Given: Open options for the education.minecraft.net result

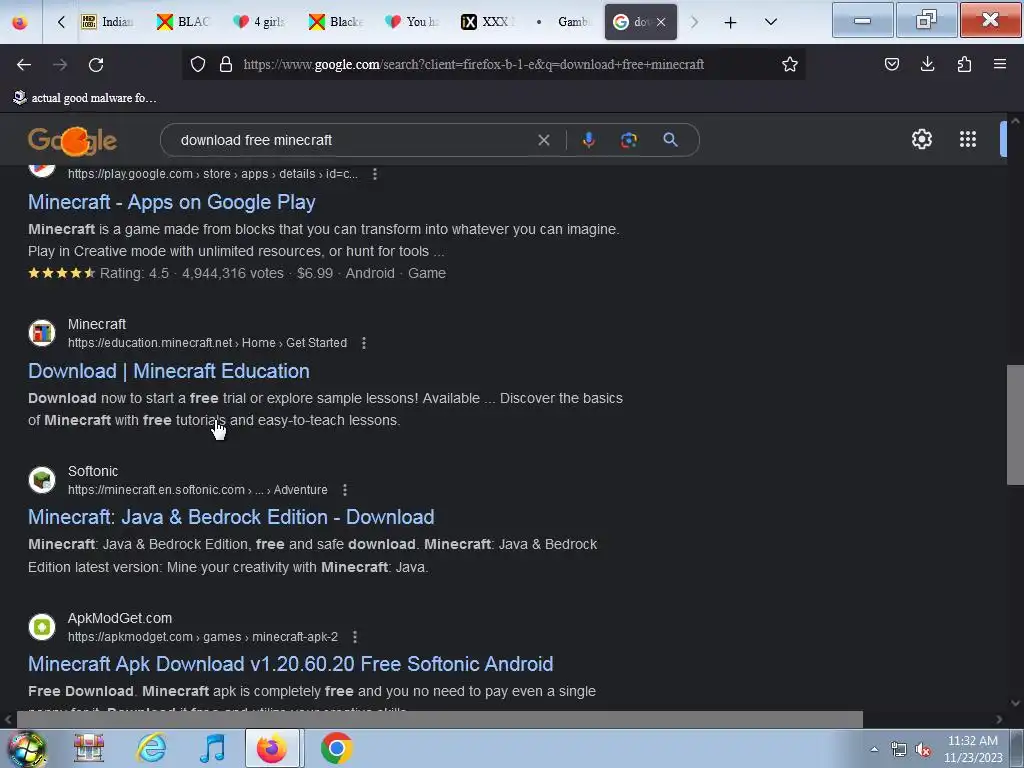Looking at the screenshot, I should 364,343.
